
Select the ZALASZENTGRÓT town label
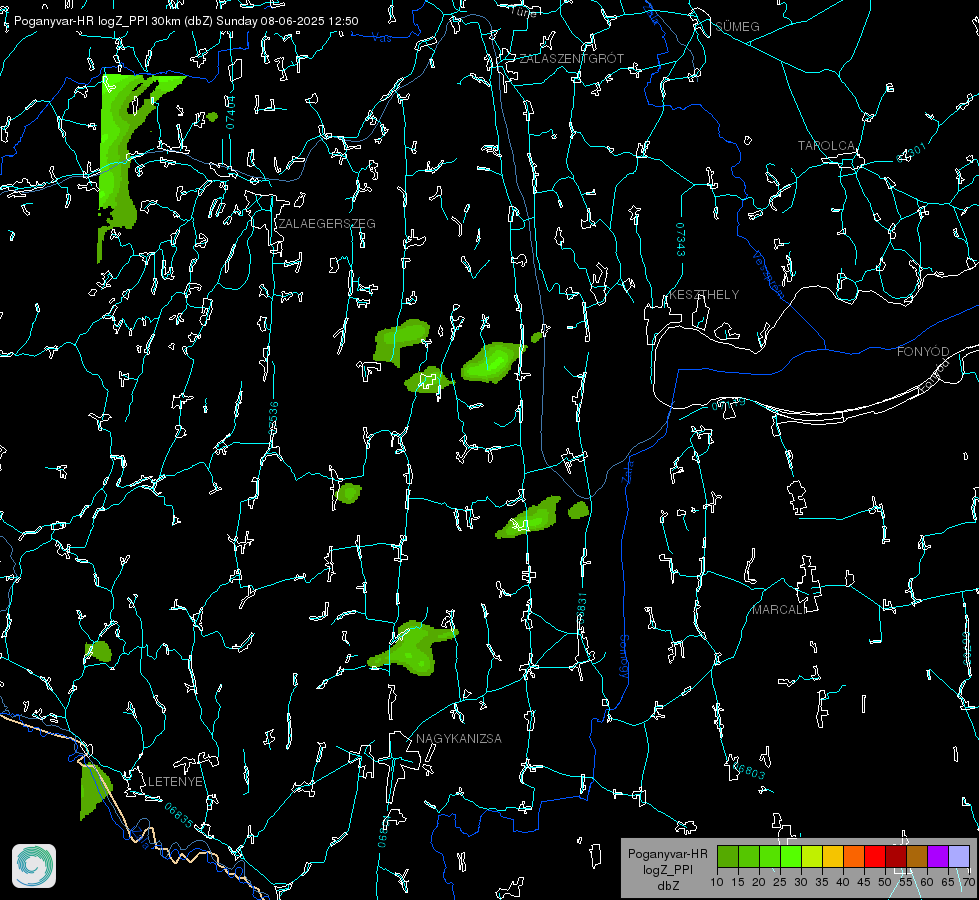[571, 59]
